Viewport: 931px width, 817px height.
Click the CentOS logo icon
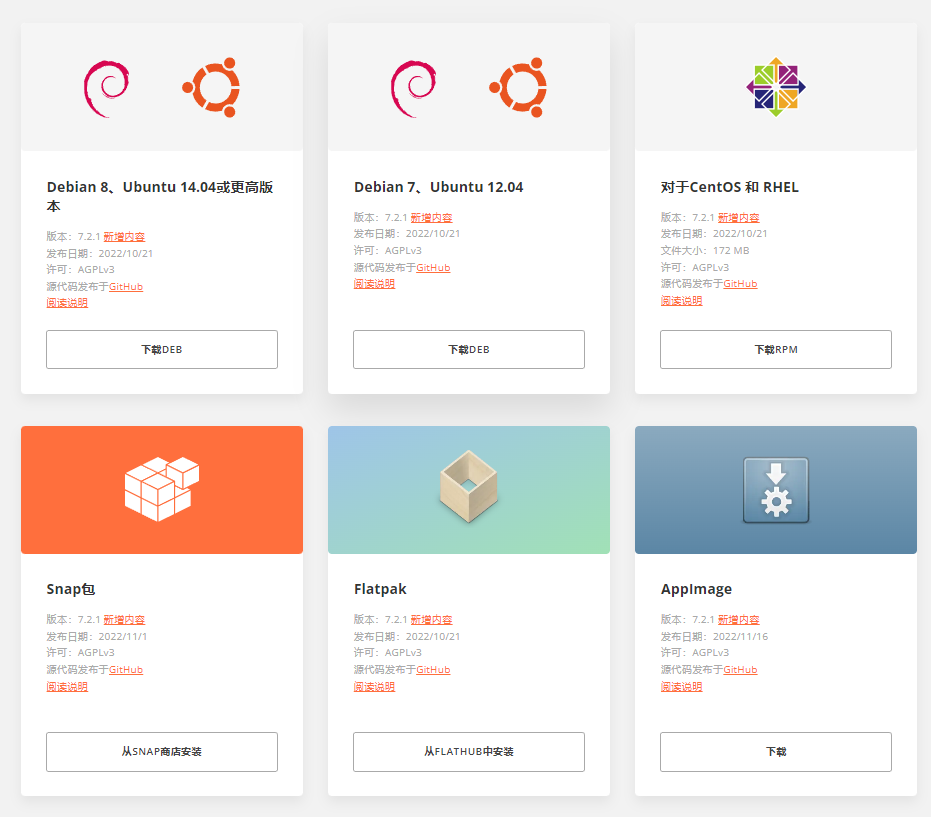click(776, 87)
